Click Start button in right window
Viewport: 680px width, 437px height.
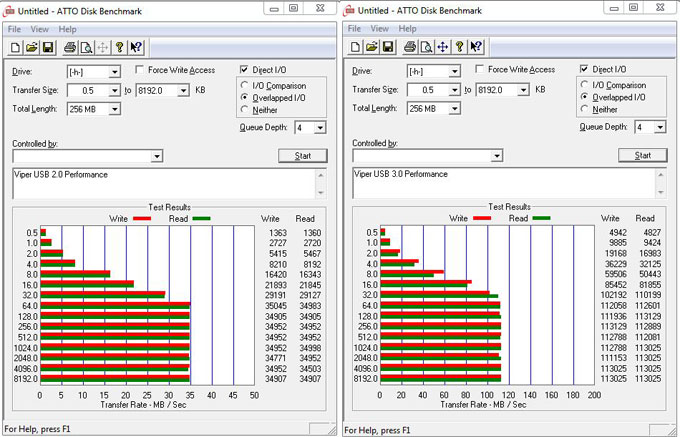pyautogui.click(x=643, y=156)
